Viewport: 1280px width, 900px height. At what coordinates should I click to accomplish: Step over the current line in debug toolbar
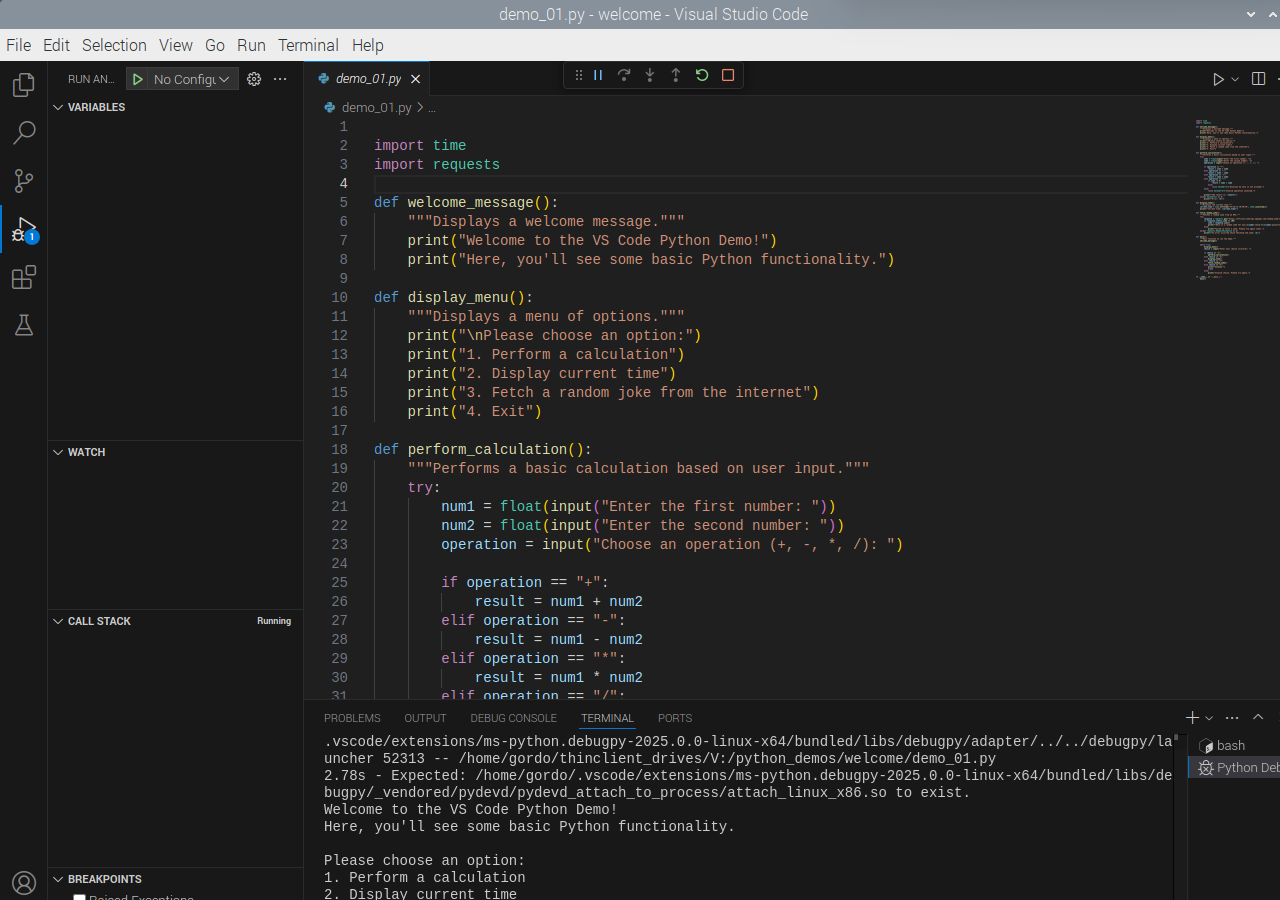(x=624, y=75)
